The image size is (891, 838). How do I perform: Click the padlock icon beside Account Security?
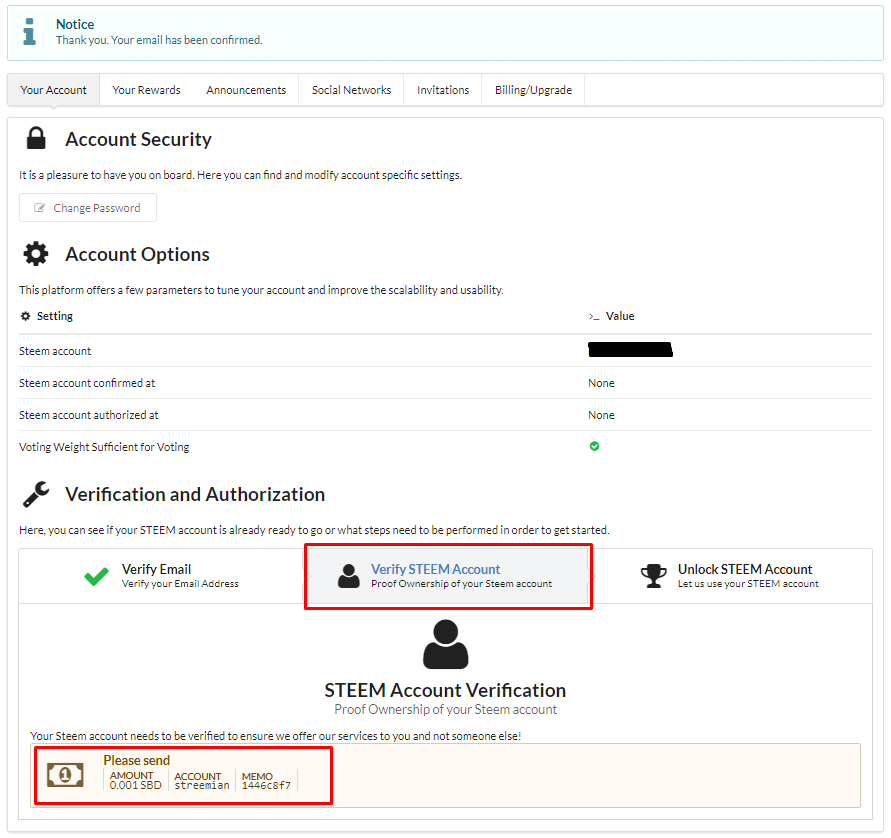pyautogui.click(x=36, y=138)
